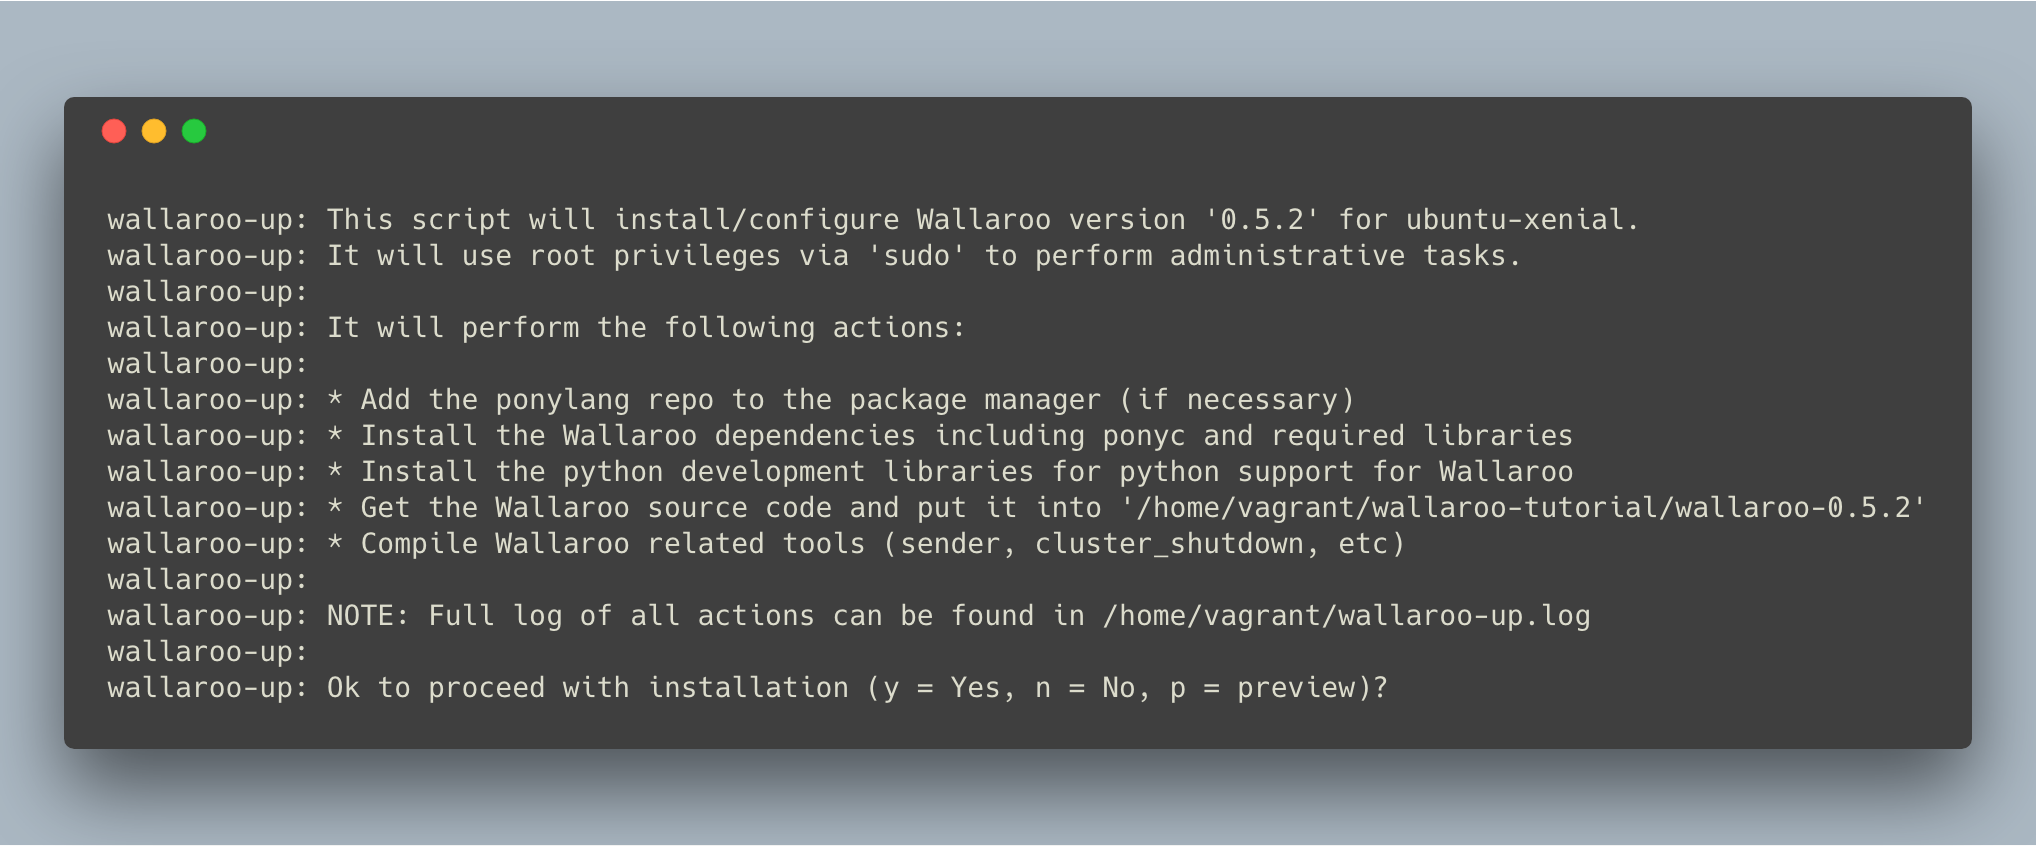Click the word 'ubuntu-xenial' in the output

point(1514,220)
